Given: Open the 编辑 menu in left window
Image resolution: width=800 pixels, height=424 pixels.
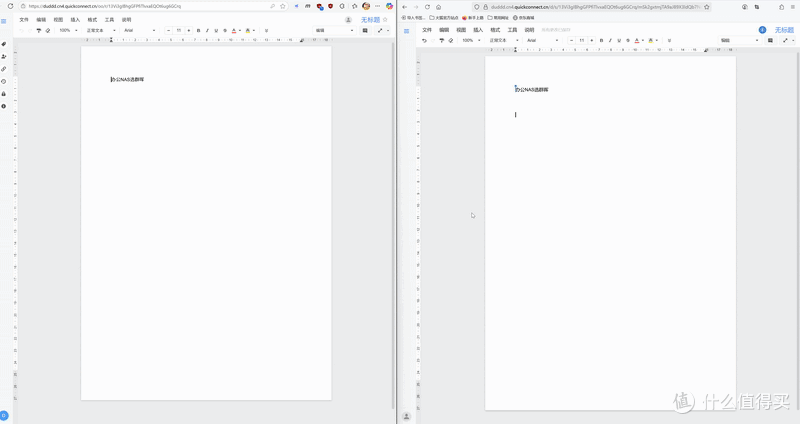Looking at the screenshot, I should coord(41,20).
